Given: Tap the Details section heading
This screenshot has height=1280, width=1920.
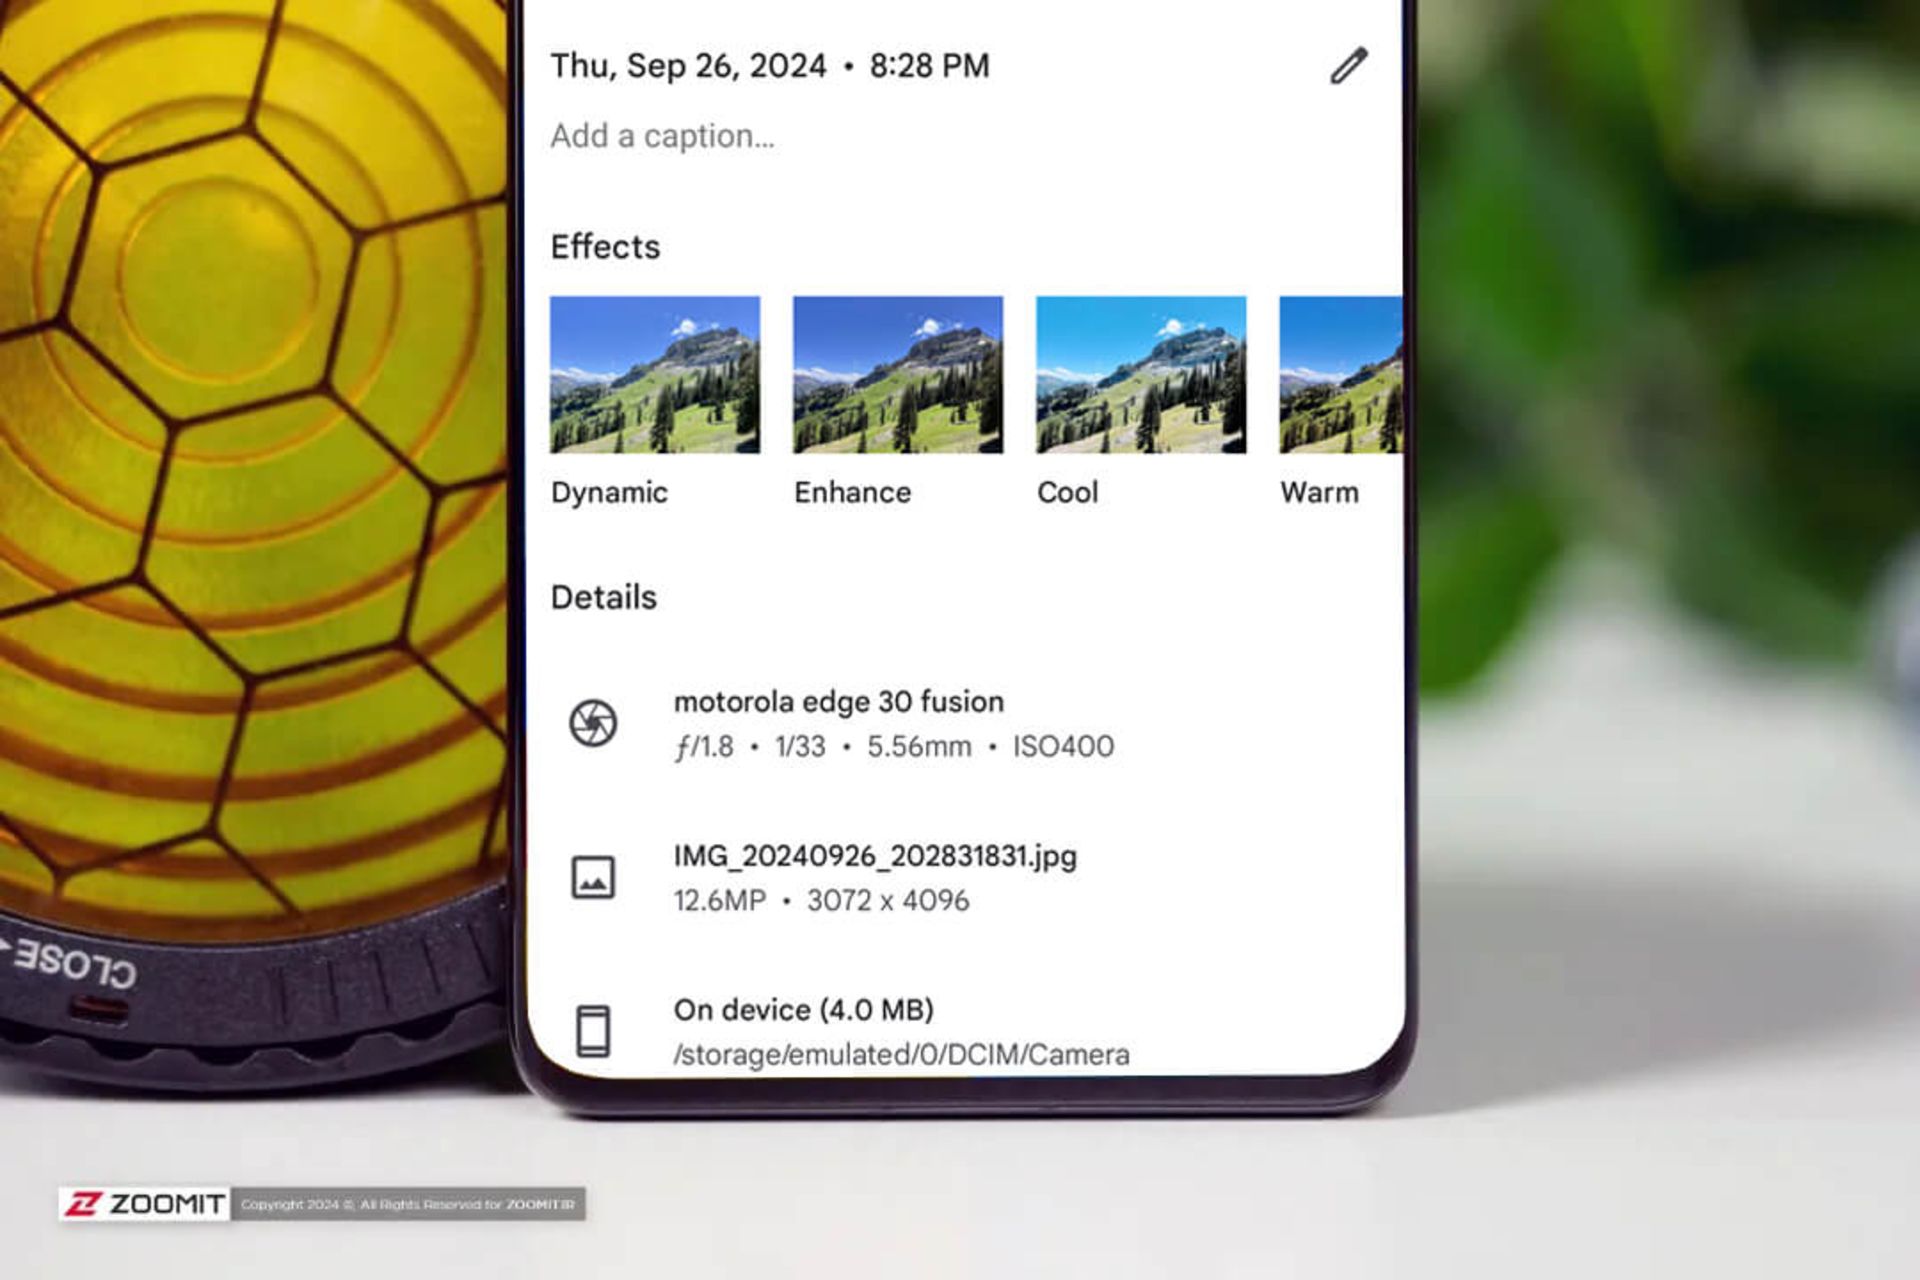Looking at the screenshot, I should click(x=604, y=598).
